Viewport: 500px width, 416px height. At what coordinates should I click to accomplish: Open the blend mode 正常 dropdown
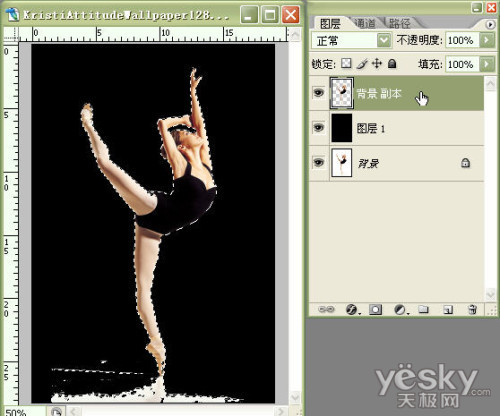(x=352, y=41)
